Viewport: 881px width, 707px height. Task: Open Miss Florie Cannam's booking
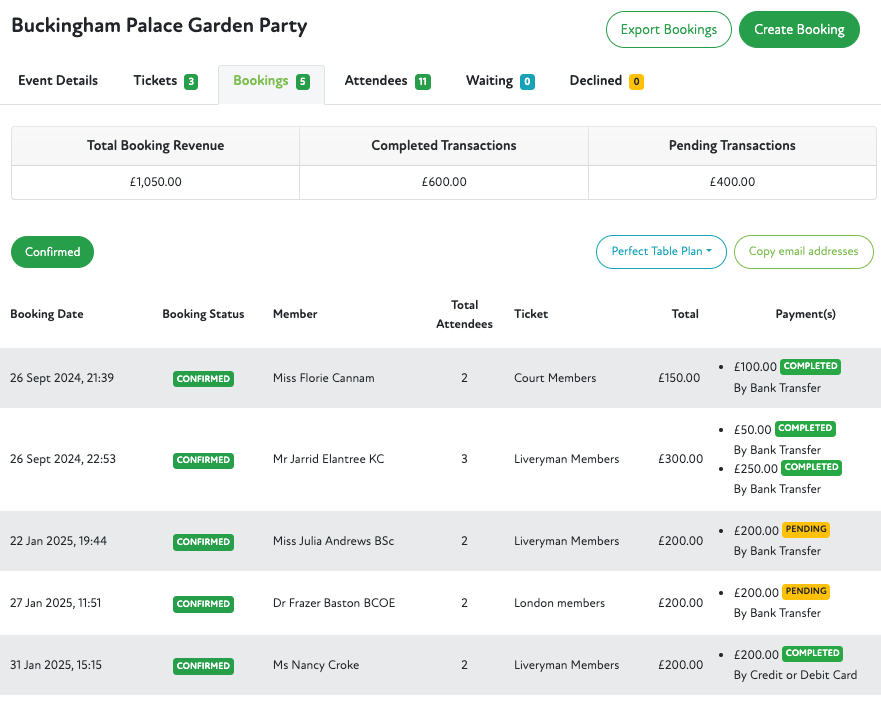323,378
